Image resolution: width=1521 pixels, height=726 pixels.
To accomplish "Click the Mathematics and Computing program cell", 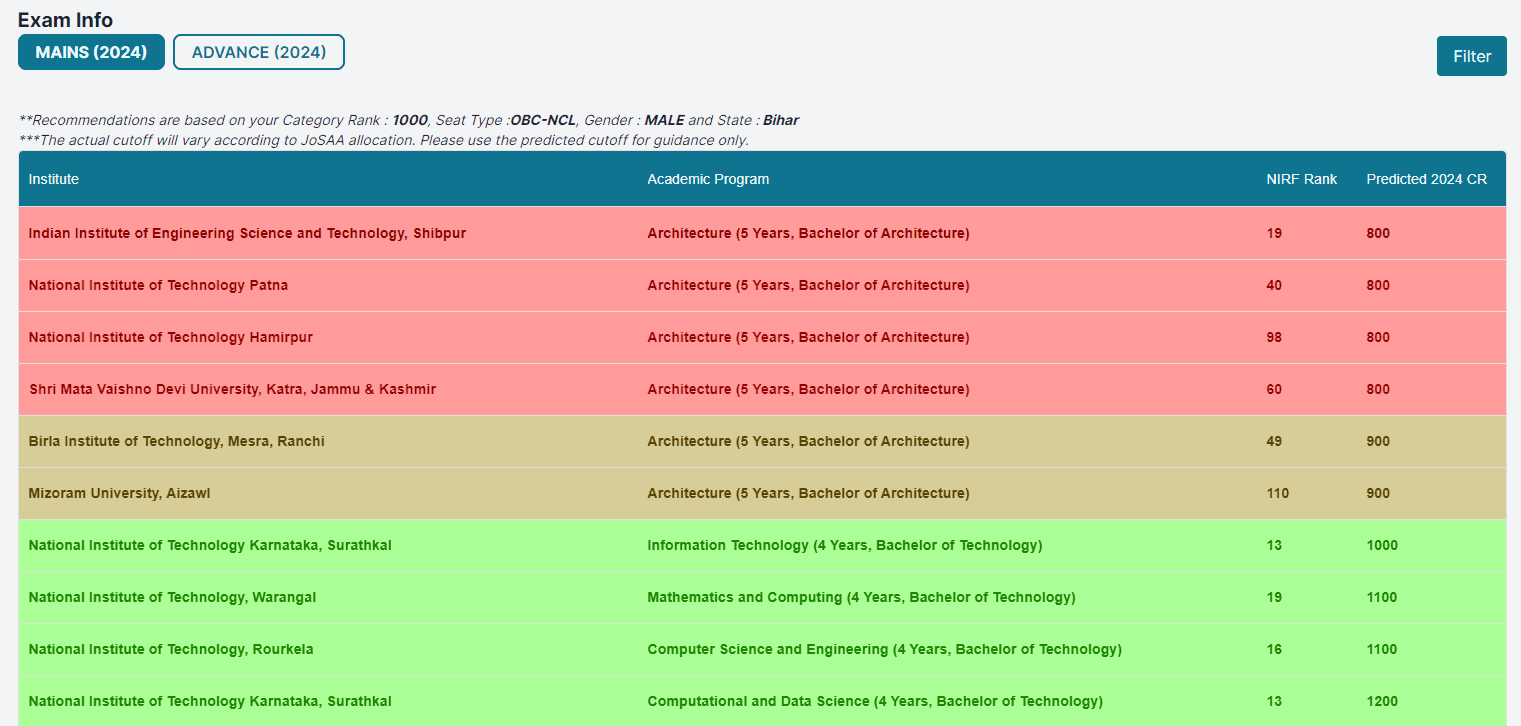I will point(861,597).
